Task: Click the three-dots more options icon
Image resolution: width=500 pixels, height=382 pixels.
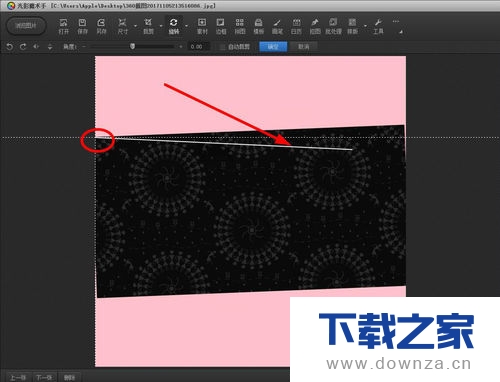Action: 396,21
